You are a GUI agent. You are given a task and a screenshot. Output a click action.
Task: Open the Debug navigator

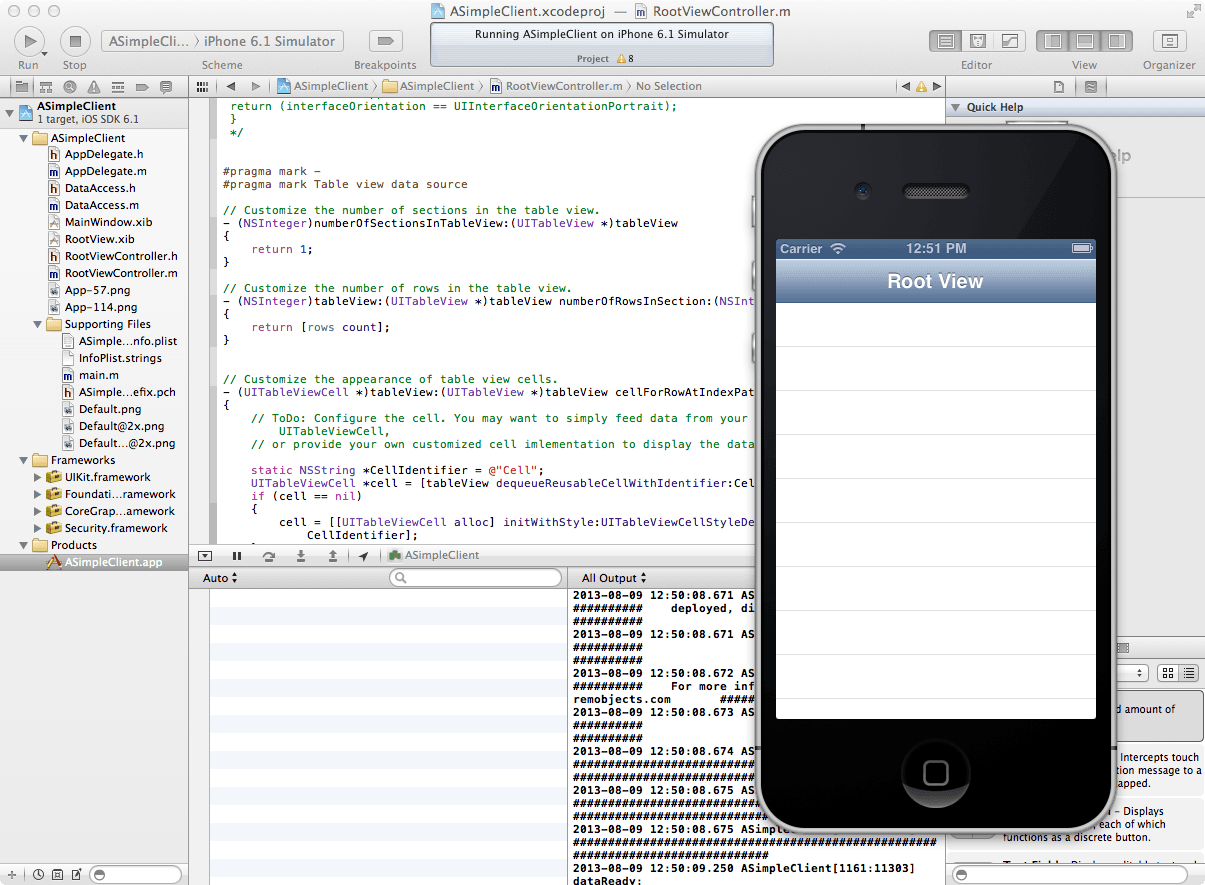pos(119,87)
